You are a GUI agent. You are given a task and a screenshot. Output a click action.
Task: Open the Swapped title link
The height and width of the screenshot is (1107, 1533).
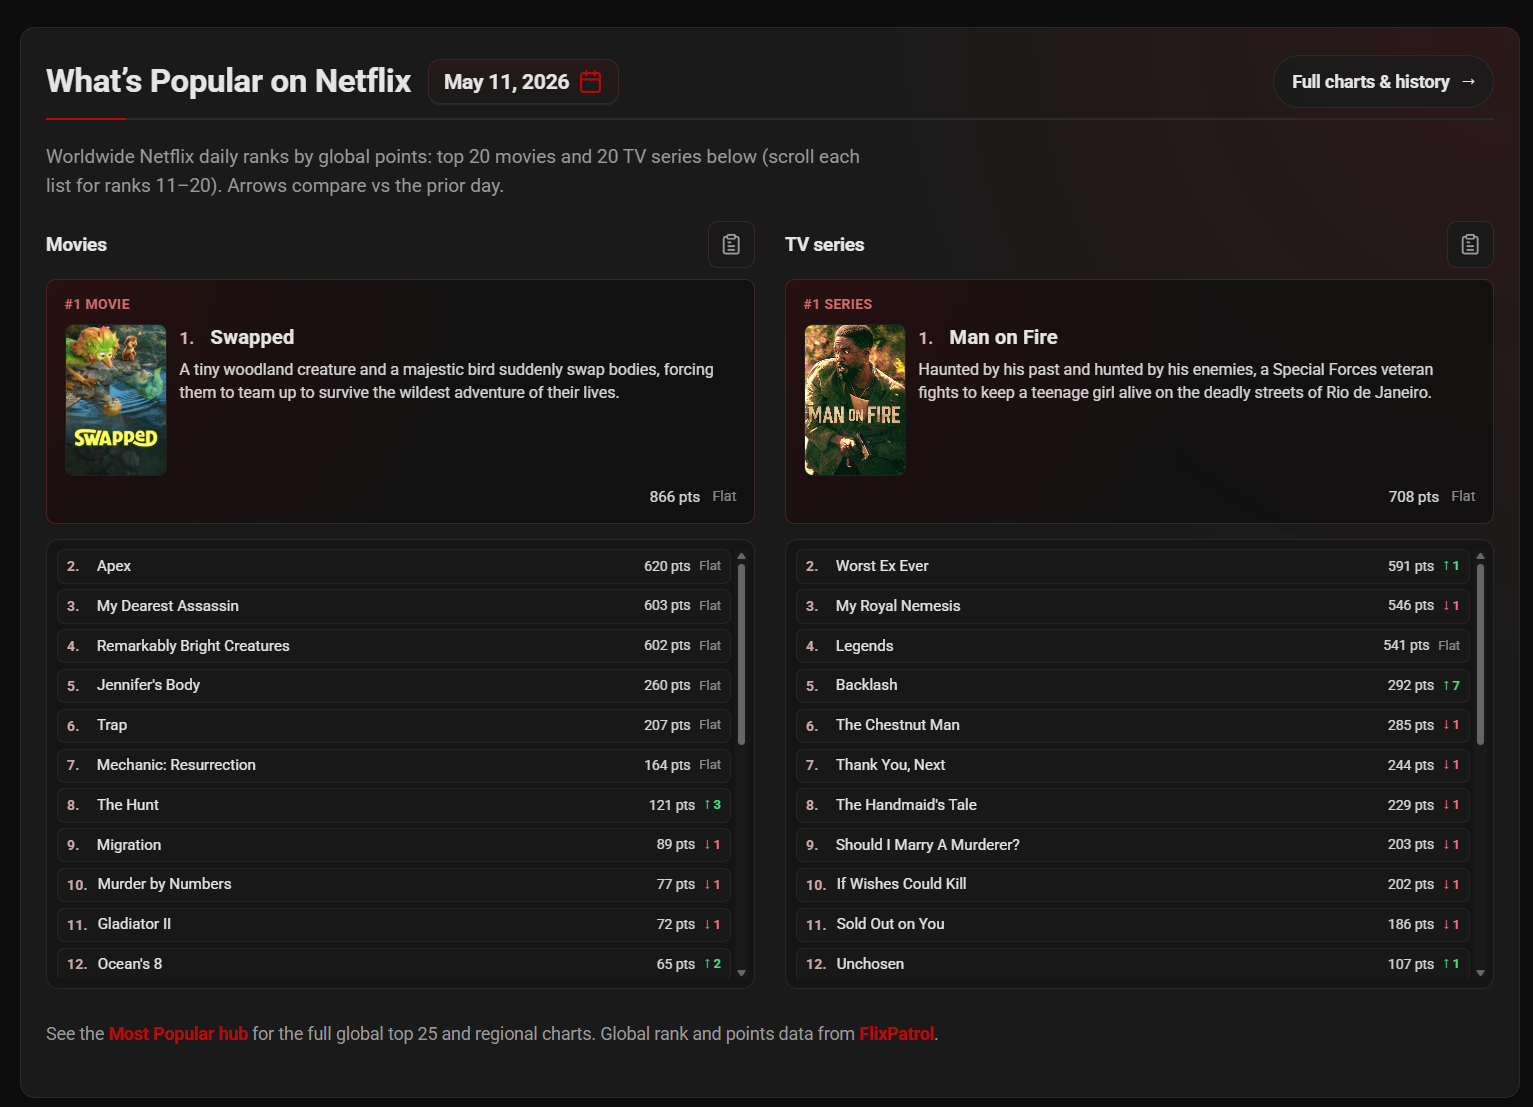252,337
